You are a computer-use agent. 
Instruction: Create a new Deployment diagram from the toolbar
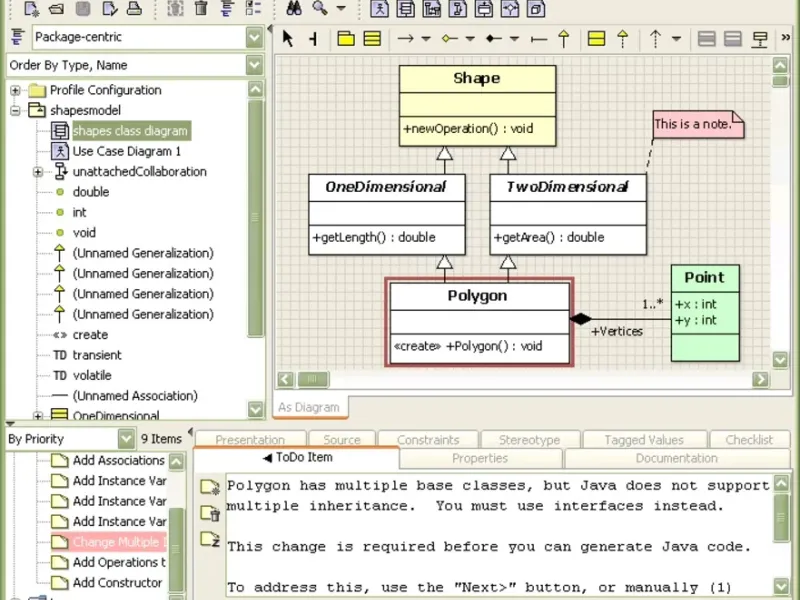(536, 8)
